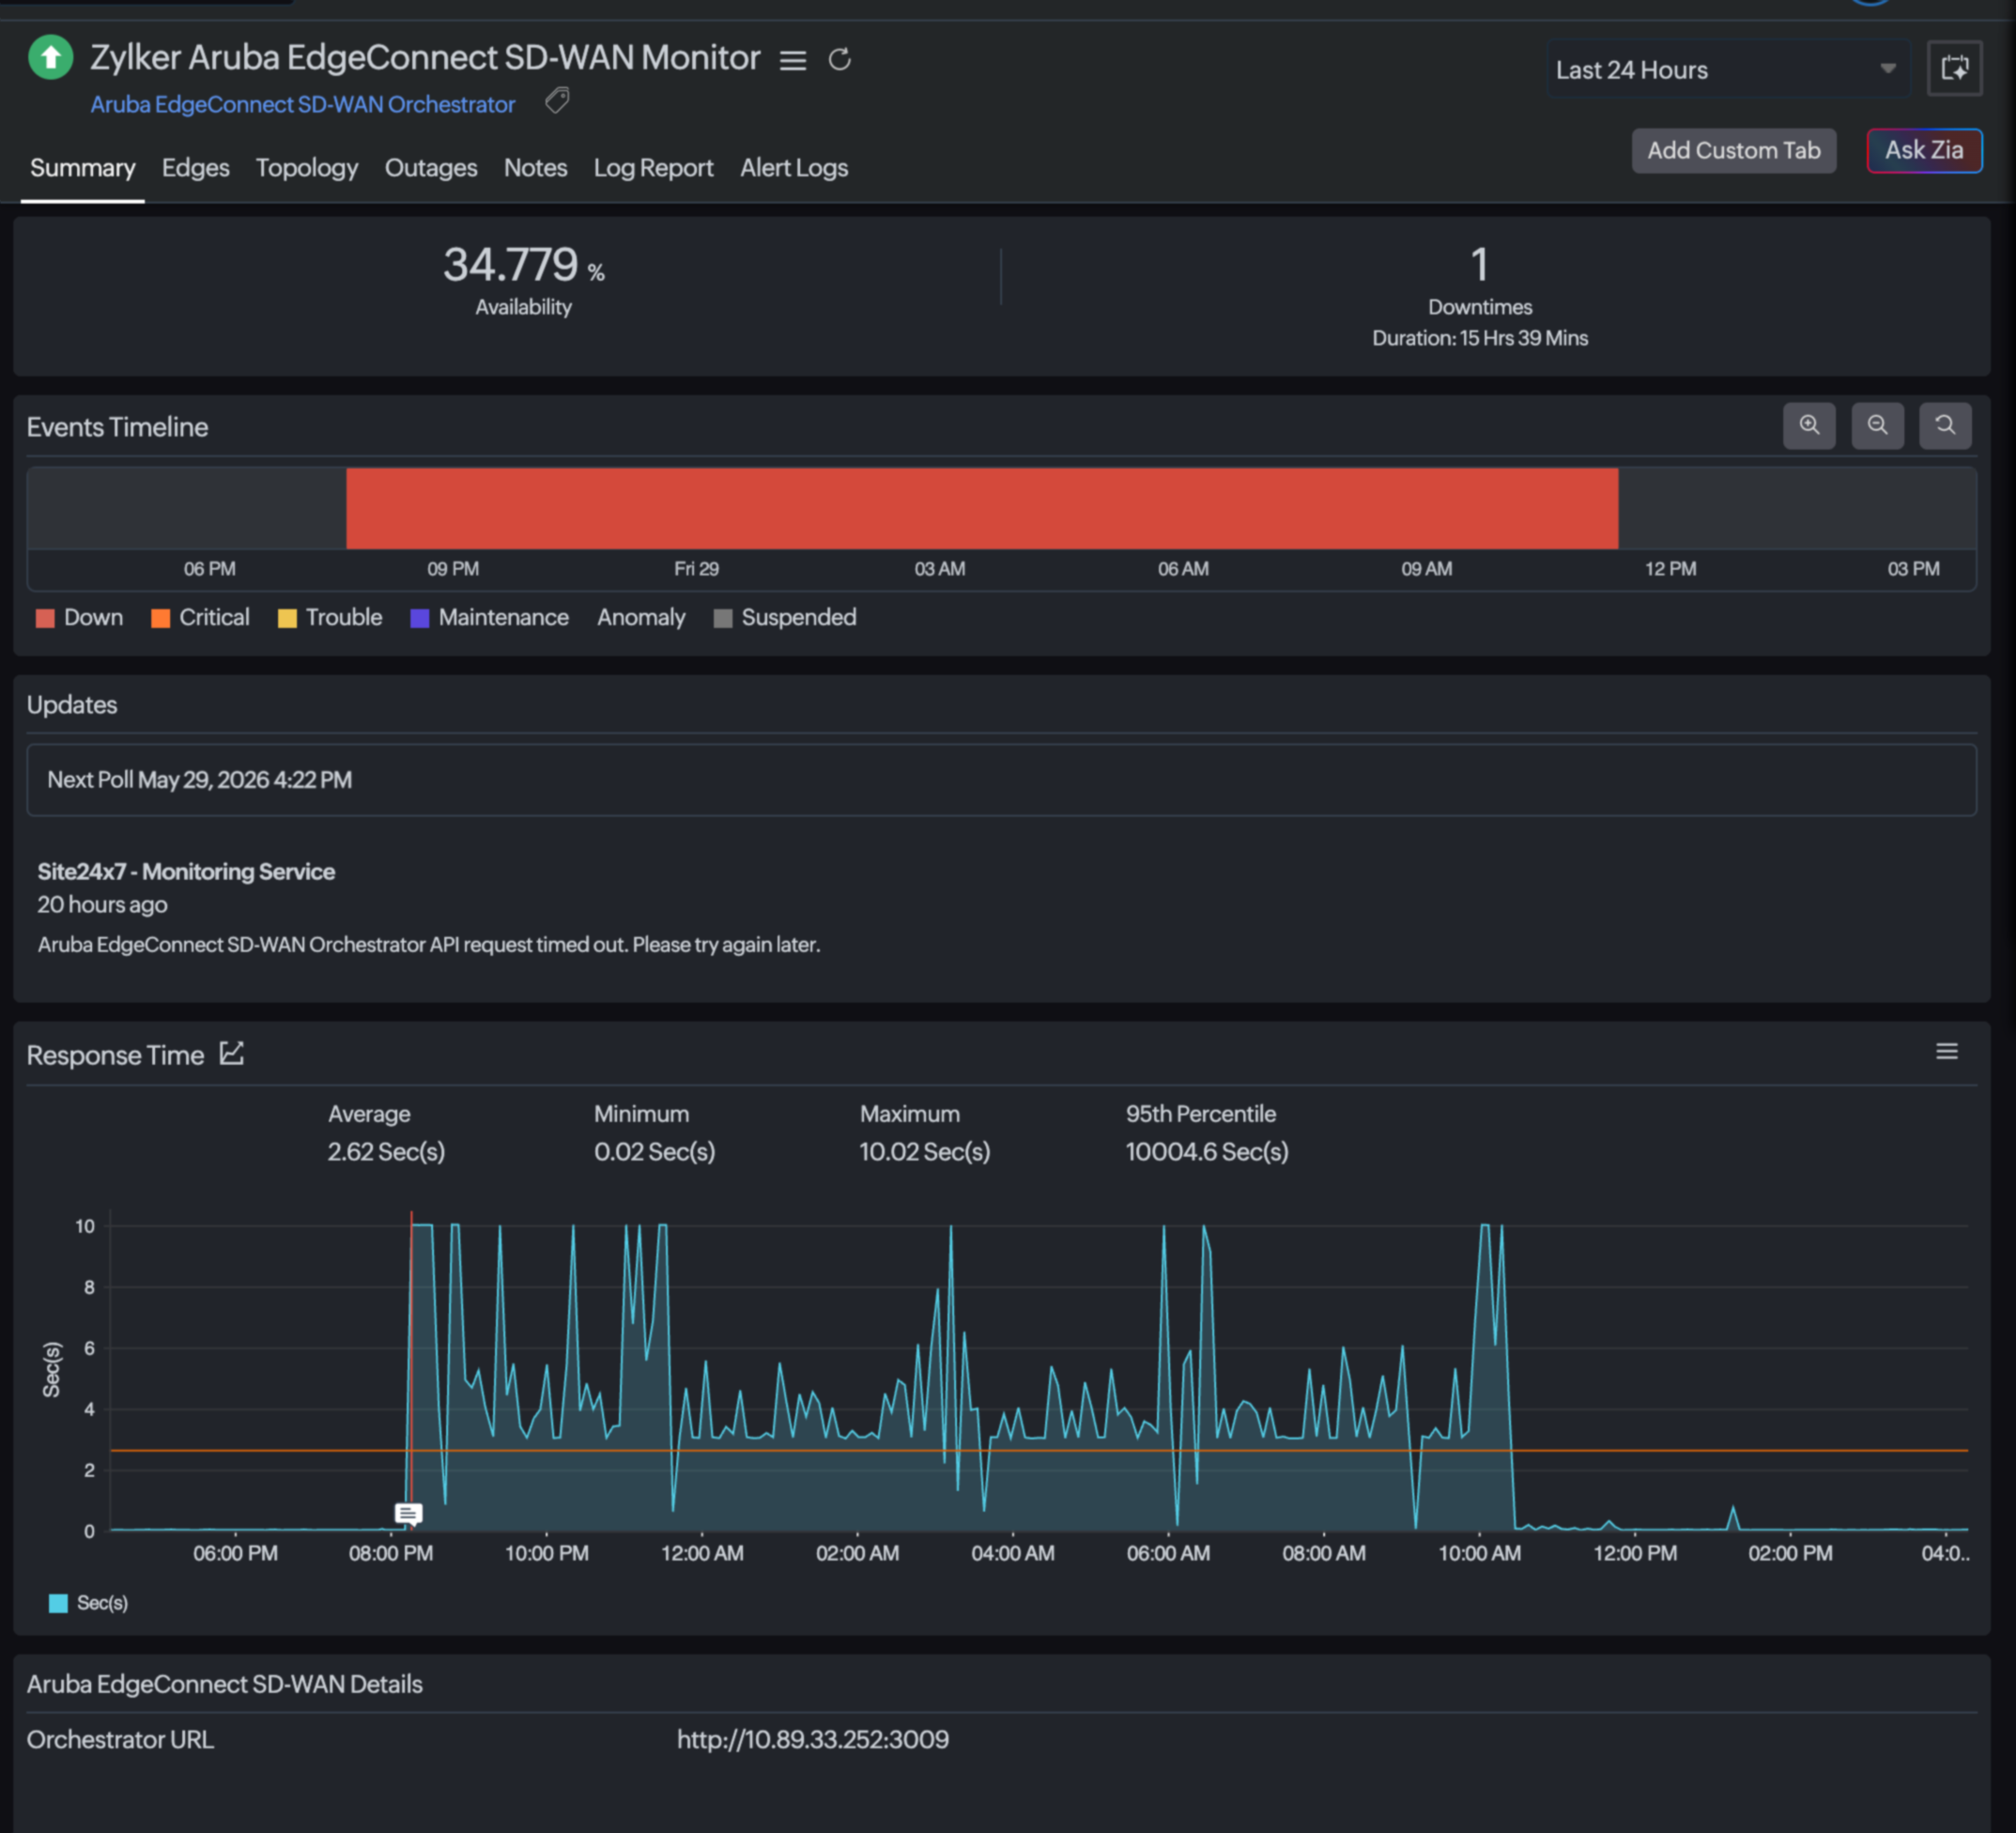2016x1833 pixels.
Task: Open the Aruba EdgeConnect SD-WAN Orchestrator link
Action: click(303, 104)
